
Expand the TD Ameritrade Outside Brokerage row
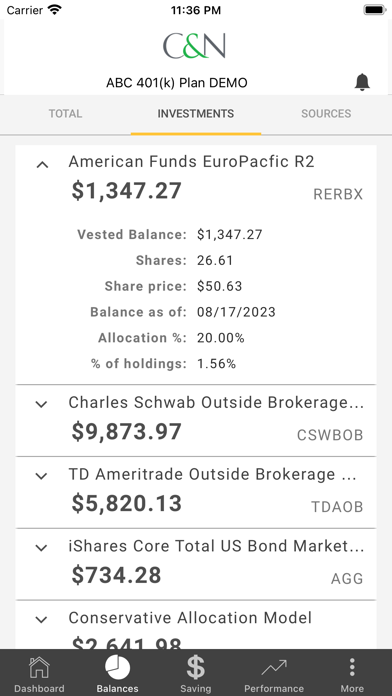(41, 476)
